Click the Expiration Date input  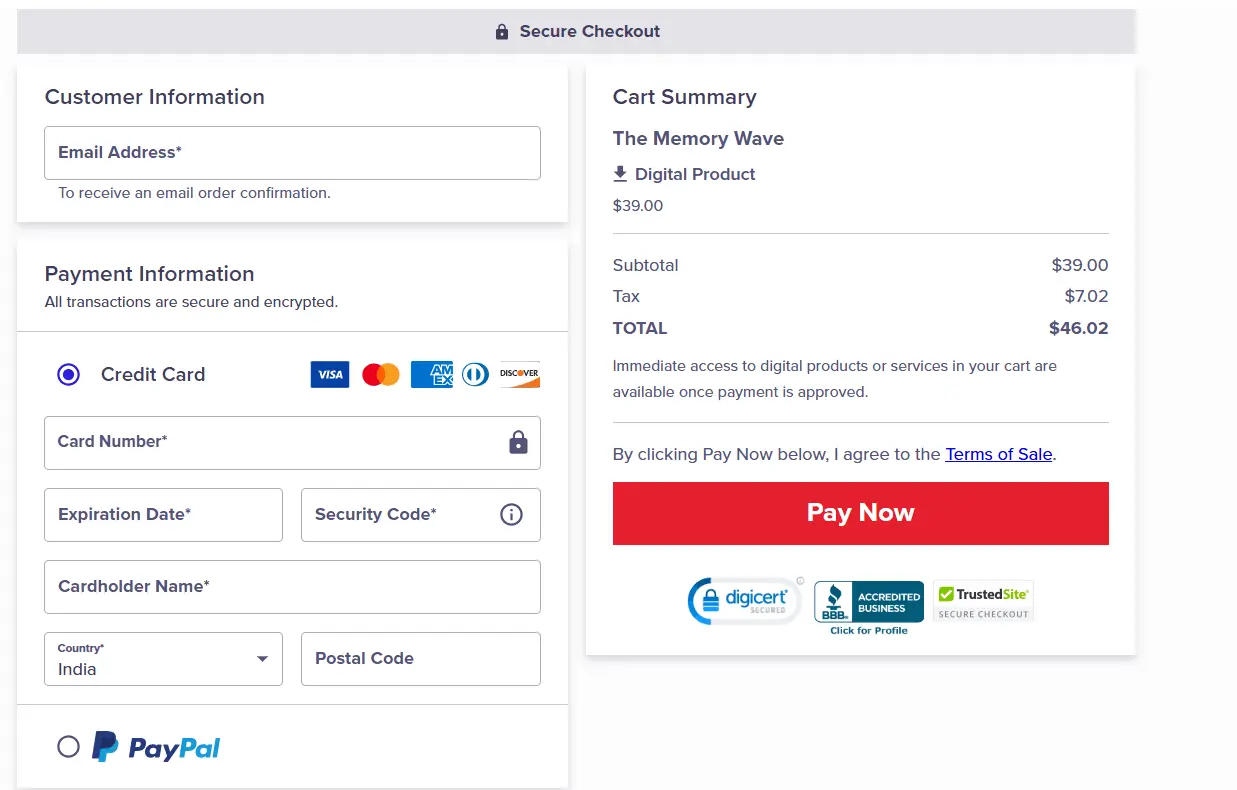click(x=163, y=515)
